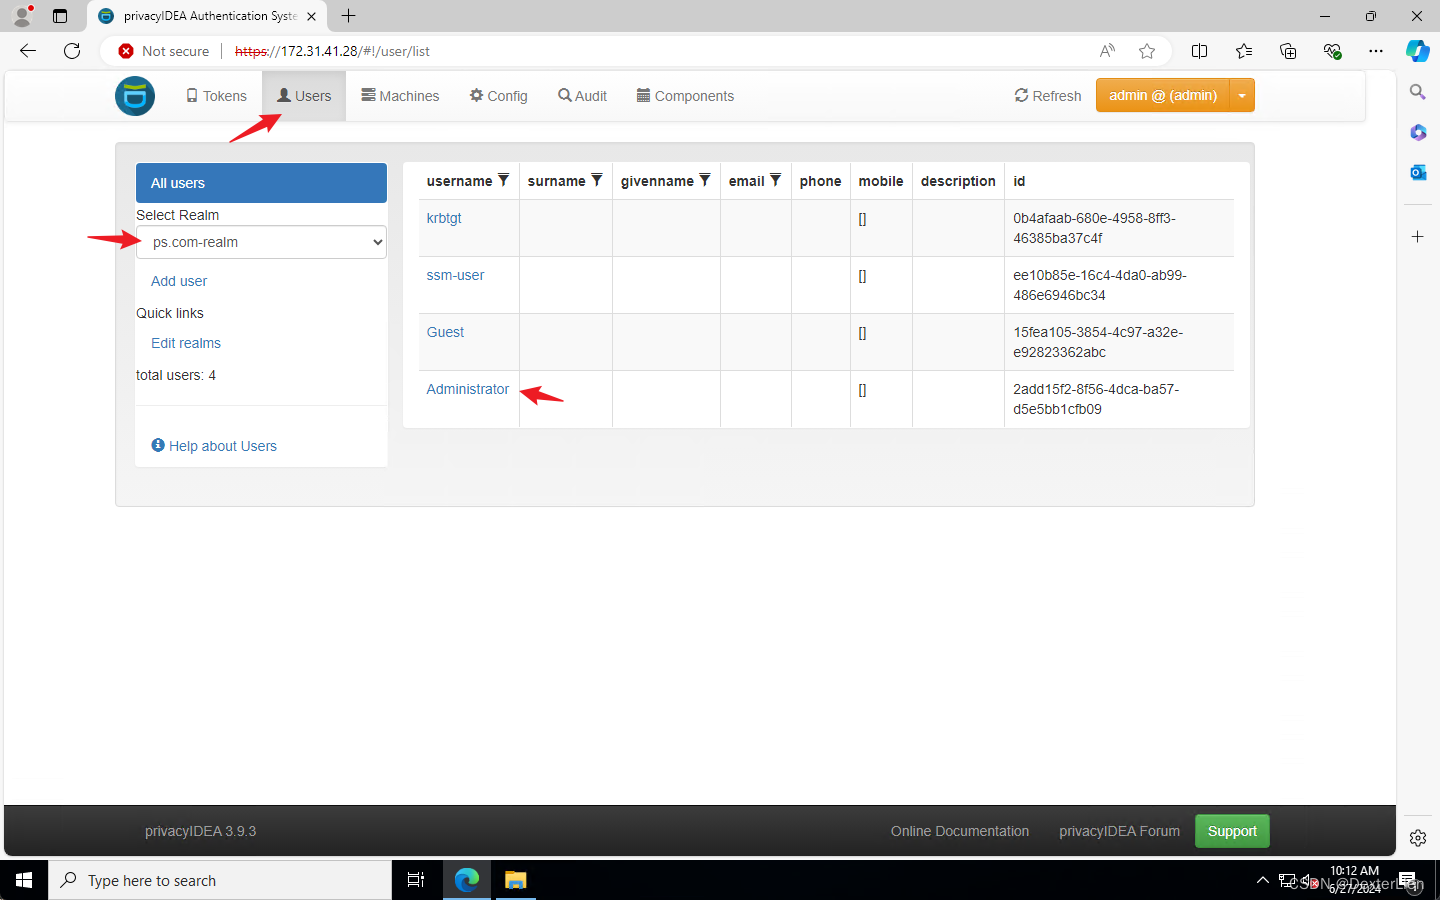This screenshot has height=900, width=1440.
Task: Select All users sidebar item
Action: [x=261, y=183]
